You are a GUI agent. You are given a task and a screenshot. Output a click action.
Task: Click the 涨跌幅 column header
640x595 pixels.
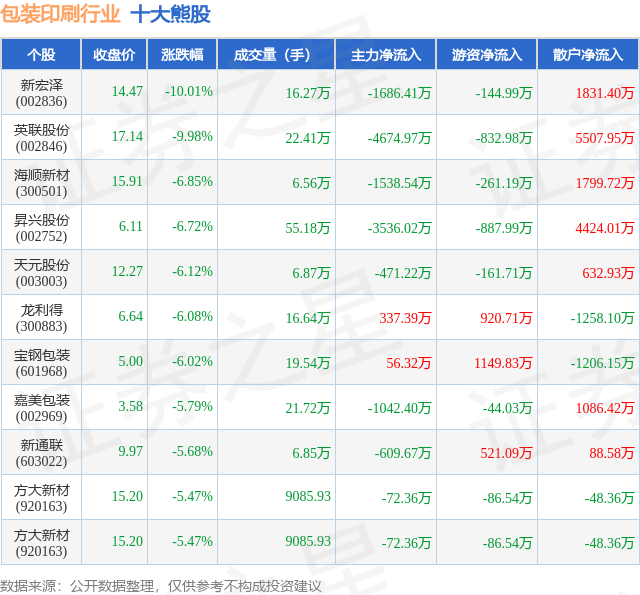pos(182,55)
